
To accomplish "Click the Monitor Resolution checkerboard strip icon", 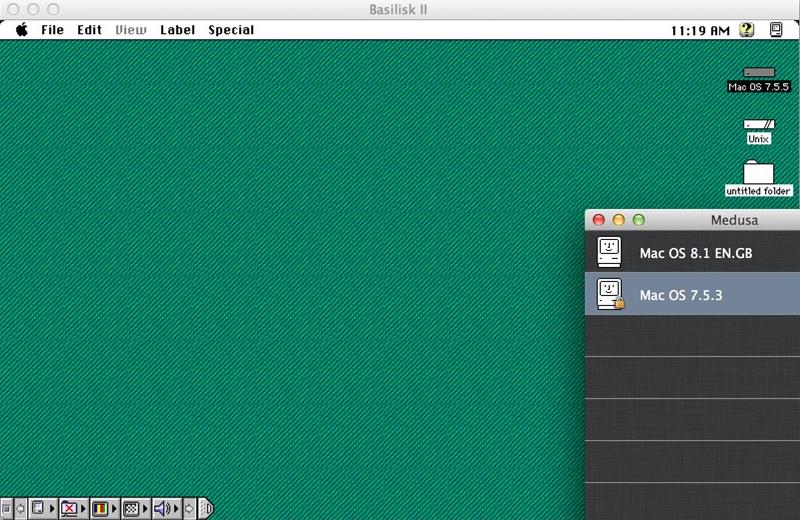I will point(131,508).
